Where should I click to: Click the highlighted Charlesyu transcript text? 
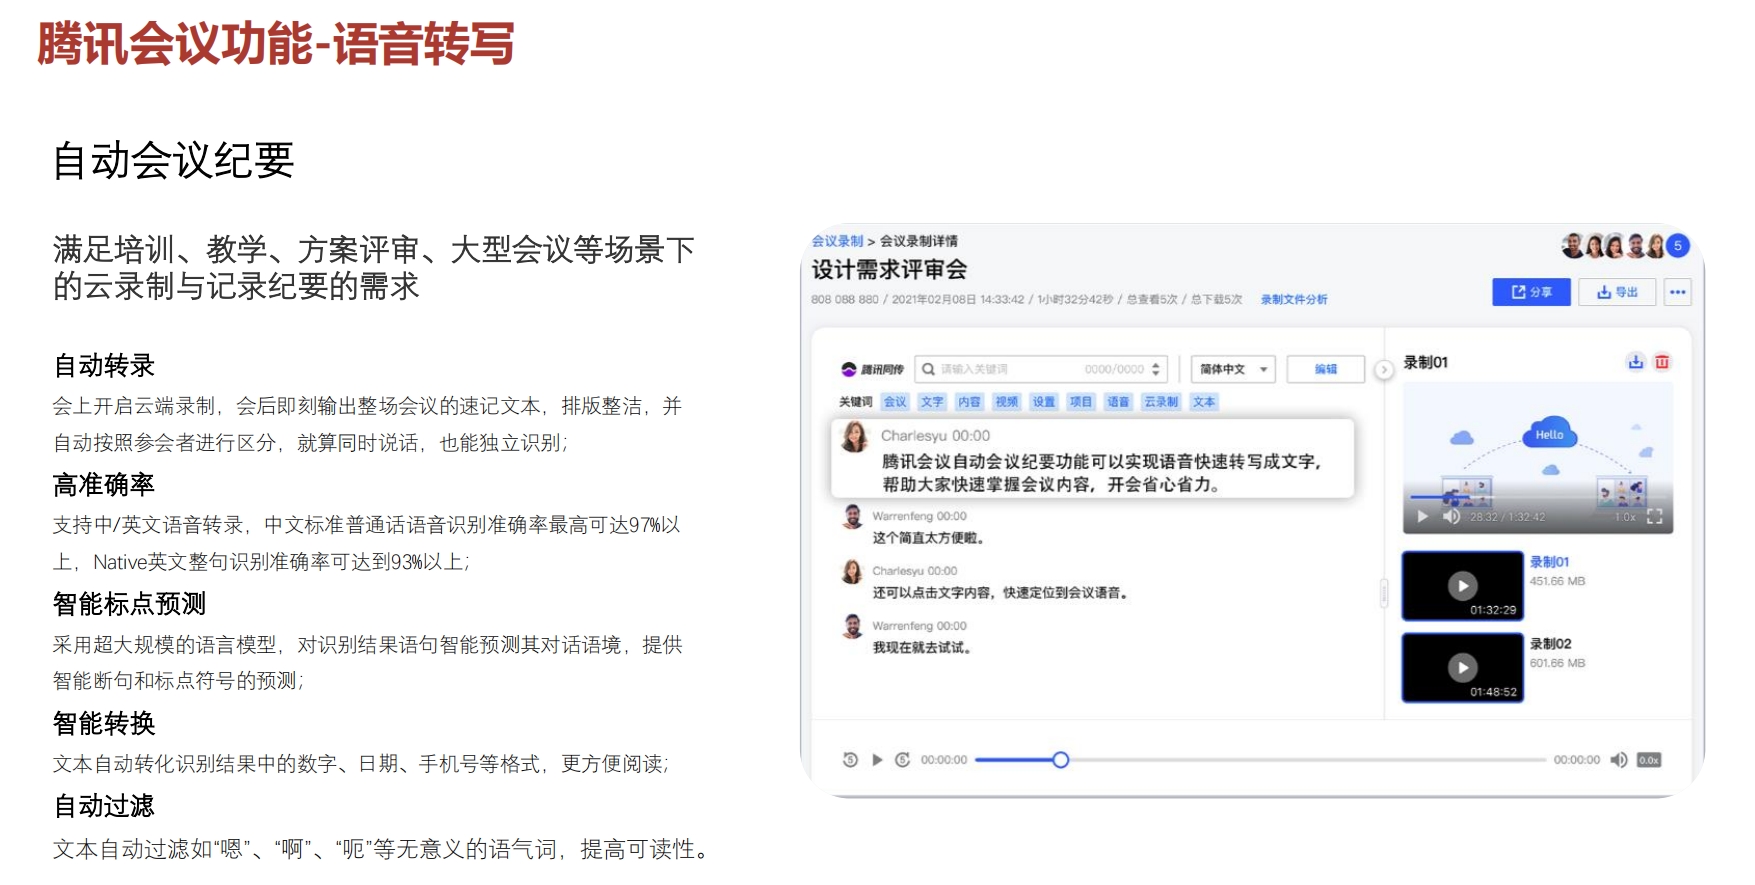tap(1101, 473)
